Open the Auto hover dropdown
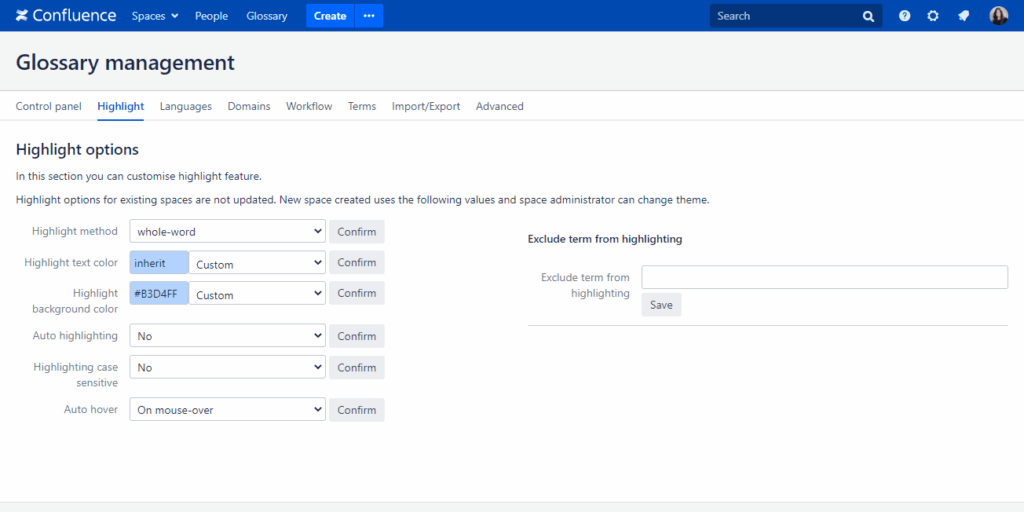The image size is (1024, 512). pyautogui.click(x=227, y=410)
